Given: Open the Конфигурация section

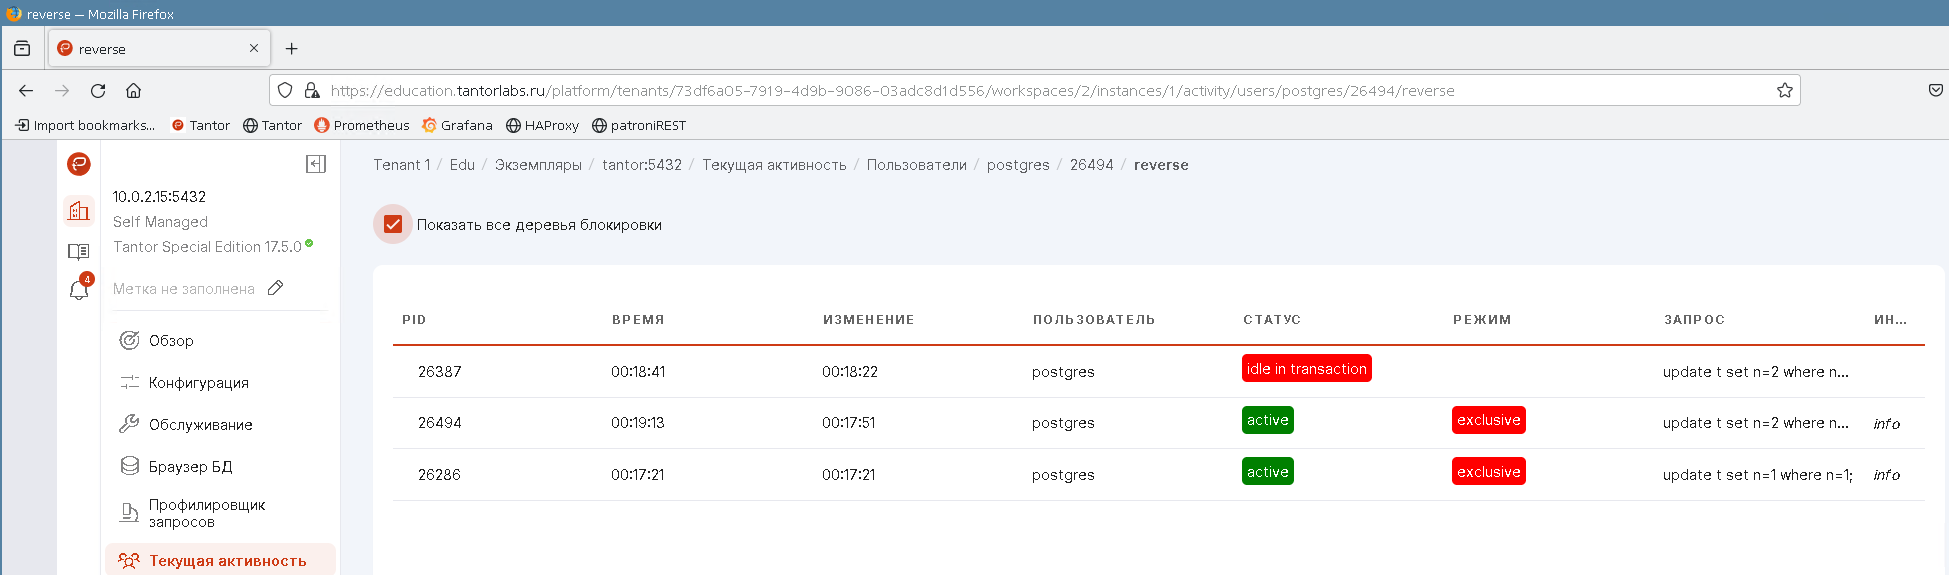Looking at the screenshot, I should 198,383.
